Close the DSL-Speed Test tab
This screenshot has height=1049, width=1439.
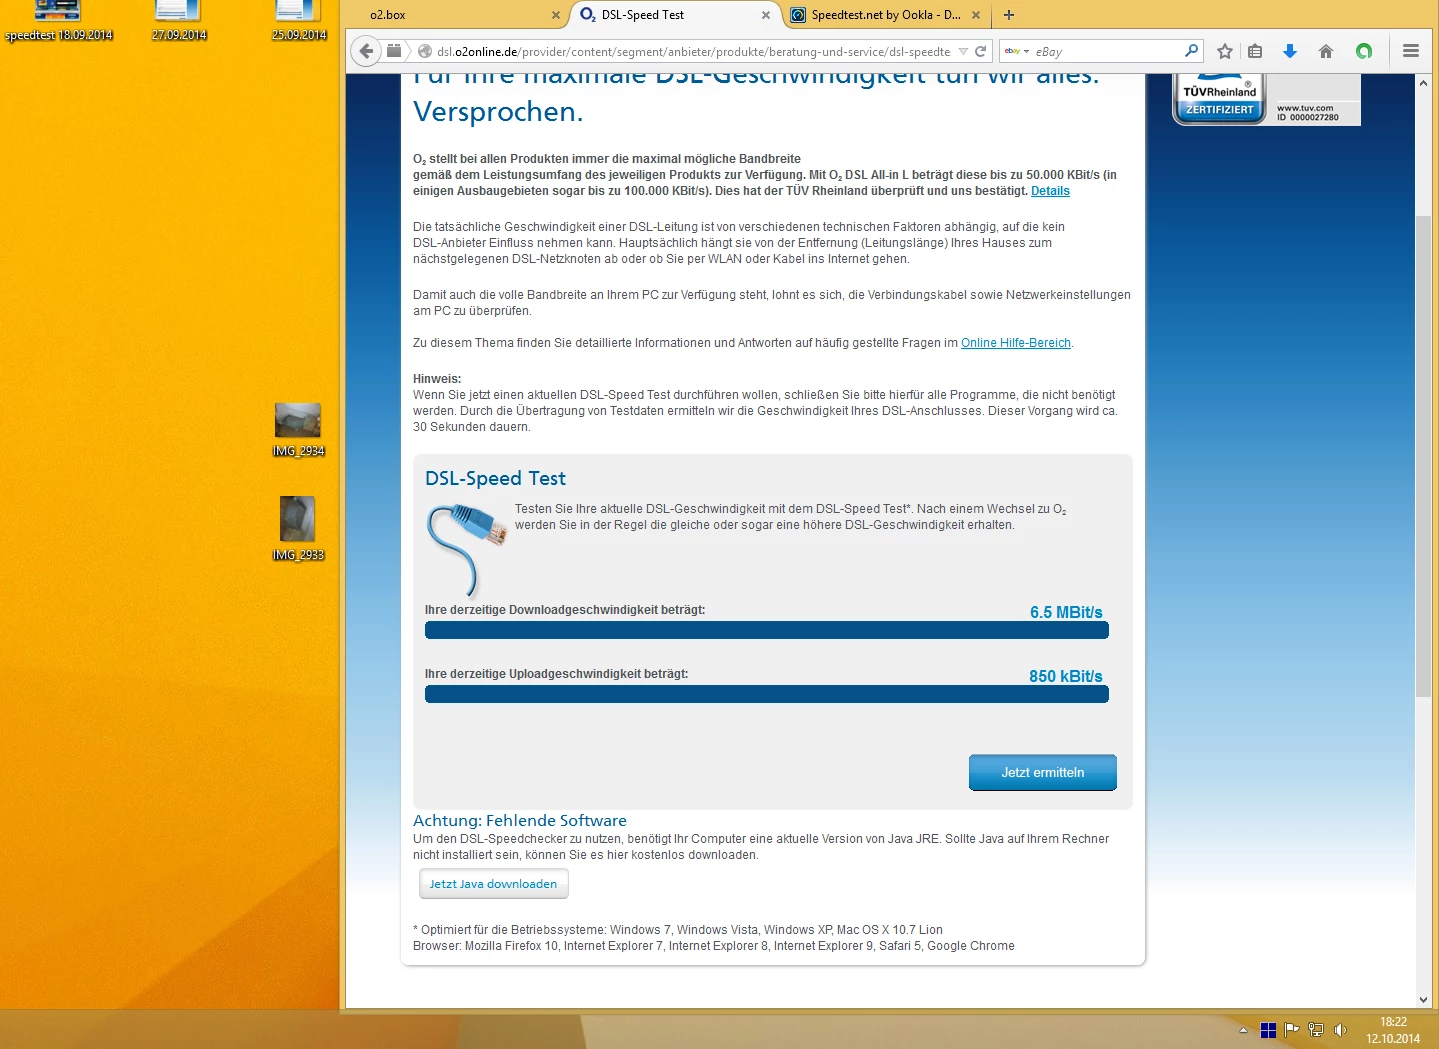tap(766, 15)
